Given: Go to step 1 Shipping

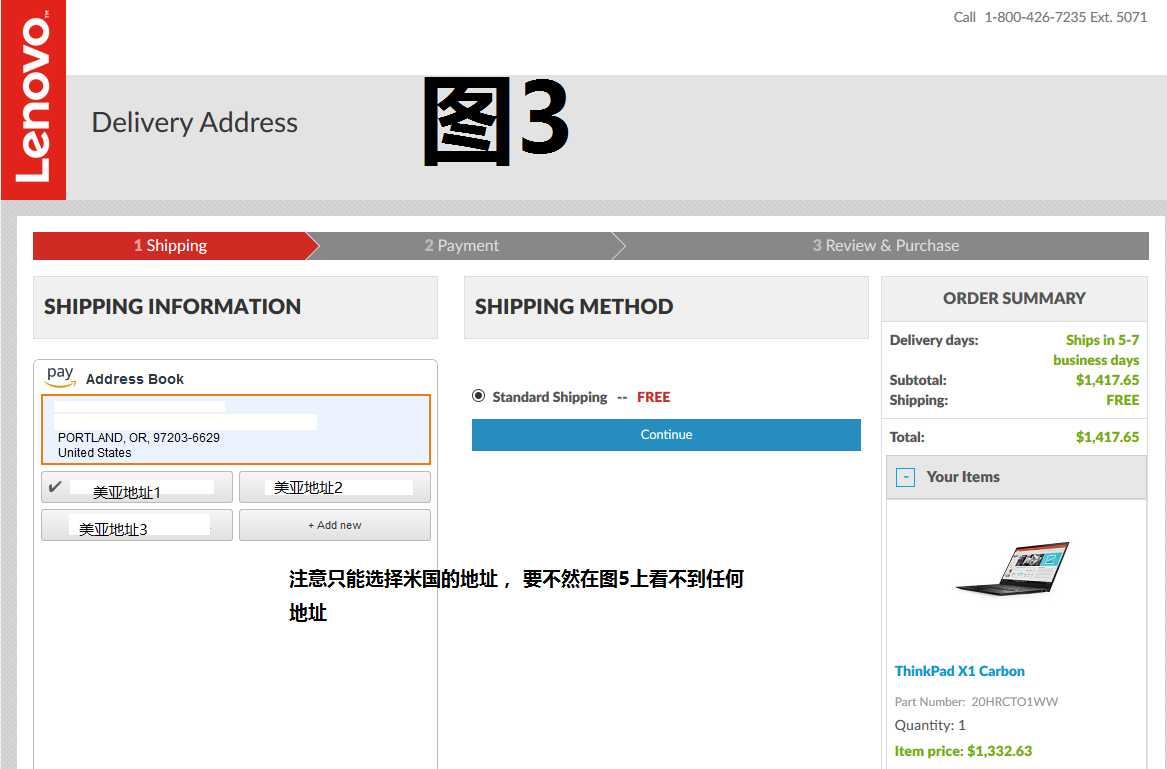Looking at the screenshot, I should [x=170, y=246].
